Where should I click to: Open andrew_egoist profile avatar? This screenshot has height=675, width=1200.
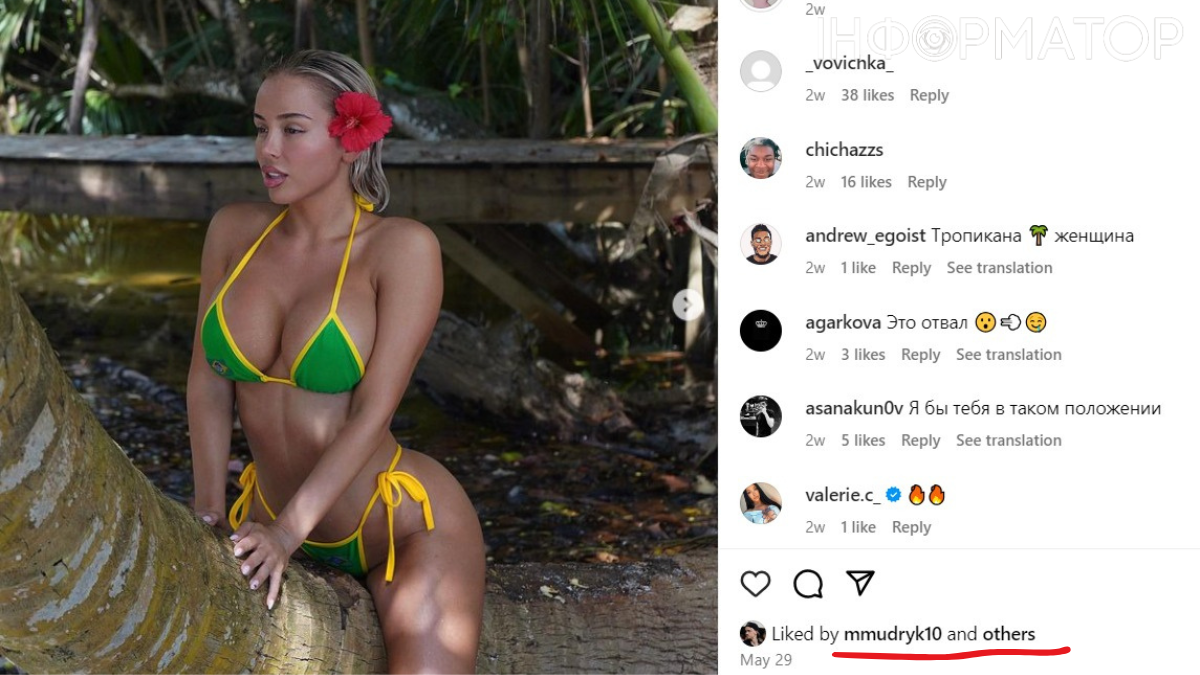(760, 244)
